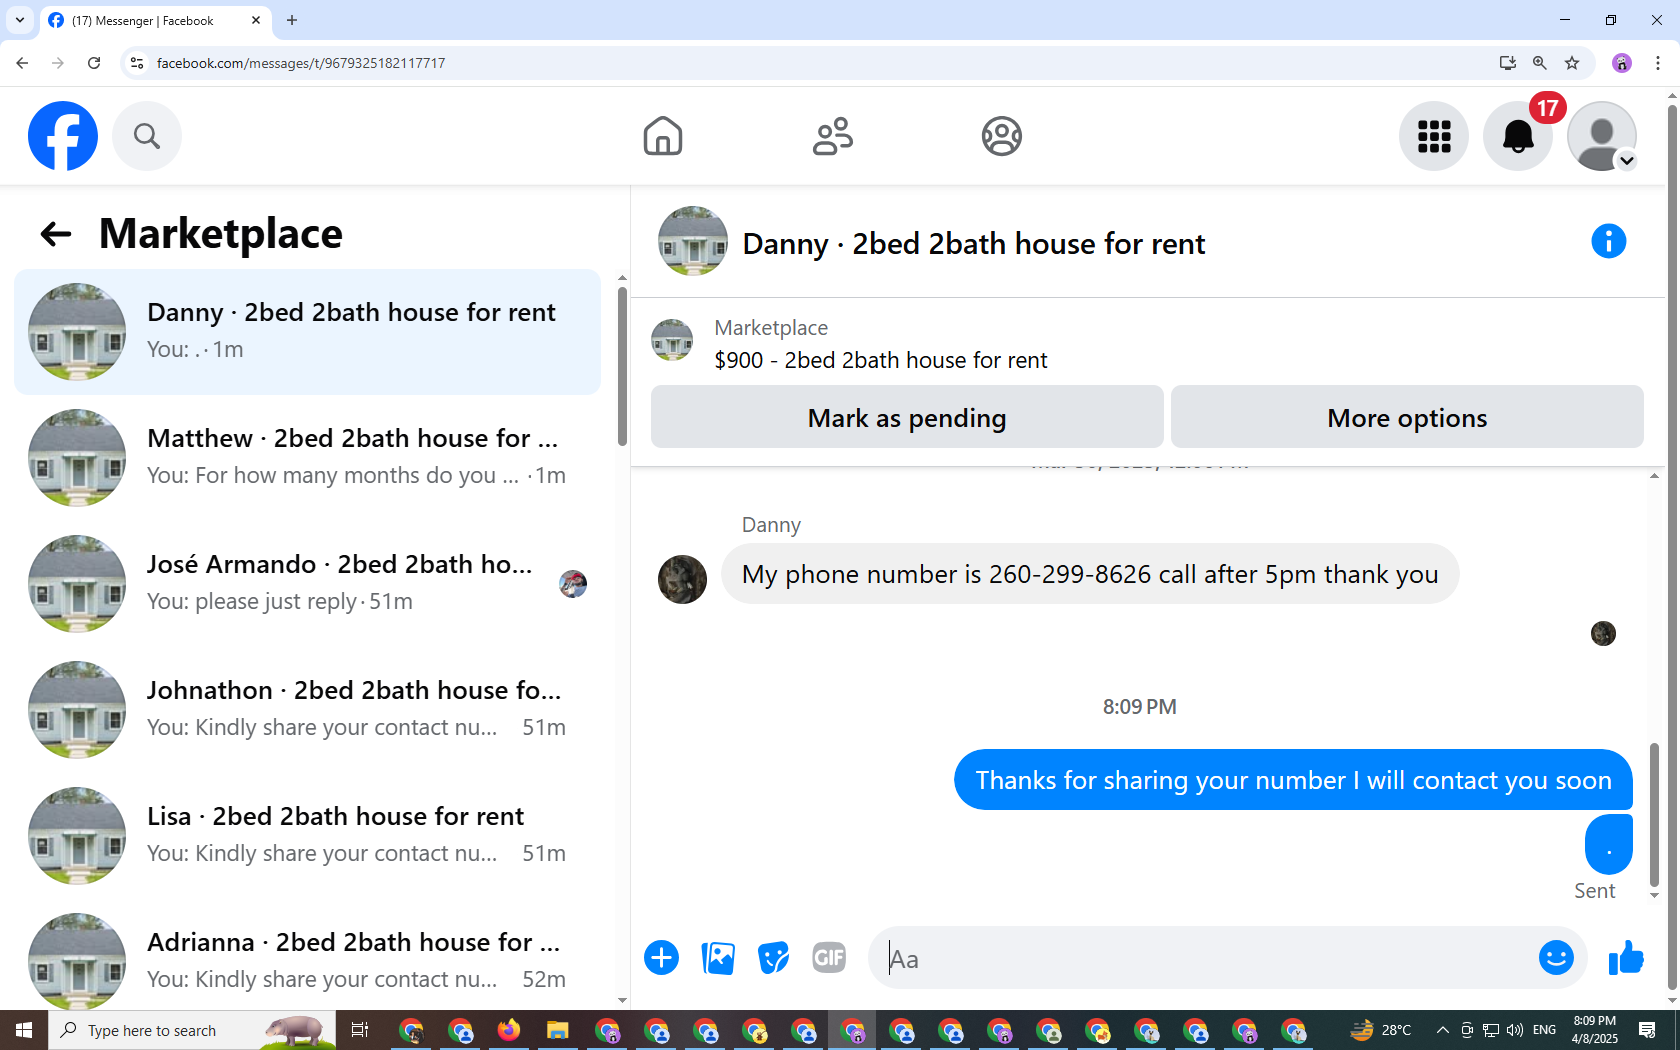Open the Facebook menu grid icon
1680x1050 pixels.
1434,136
